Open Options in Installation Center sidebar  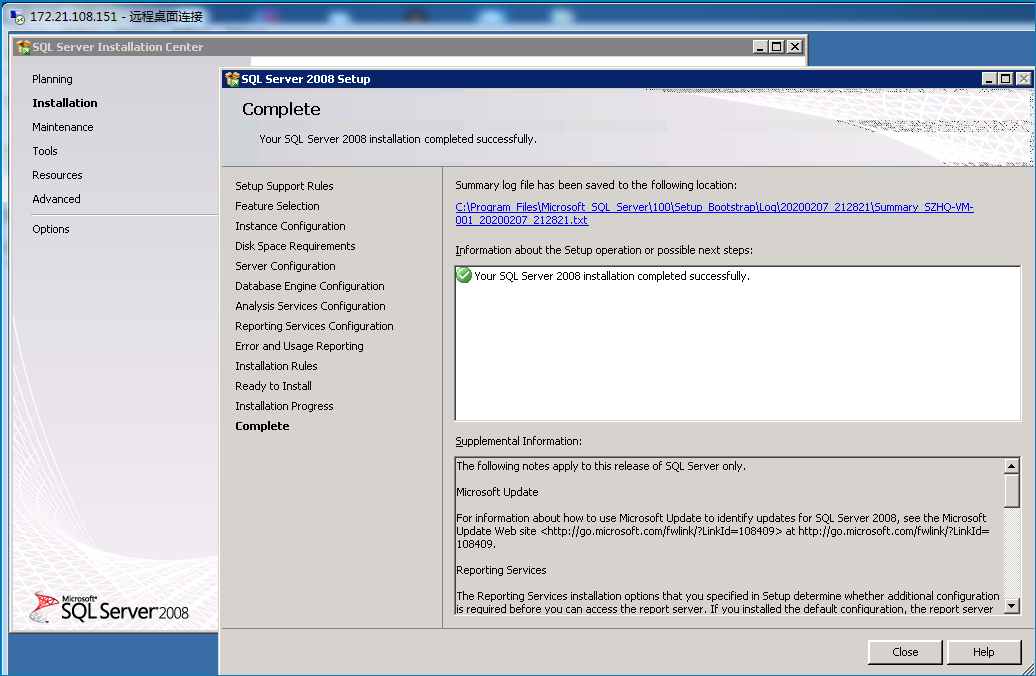[51, 229]
